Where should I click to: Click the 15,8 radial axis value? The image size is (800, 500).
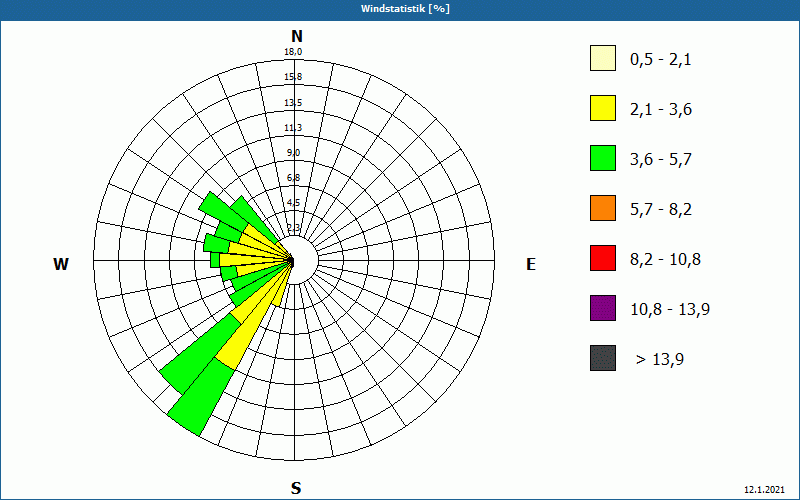293,77
